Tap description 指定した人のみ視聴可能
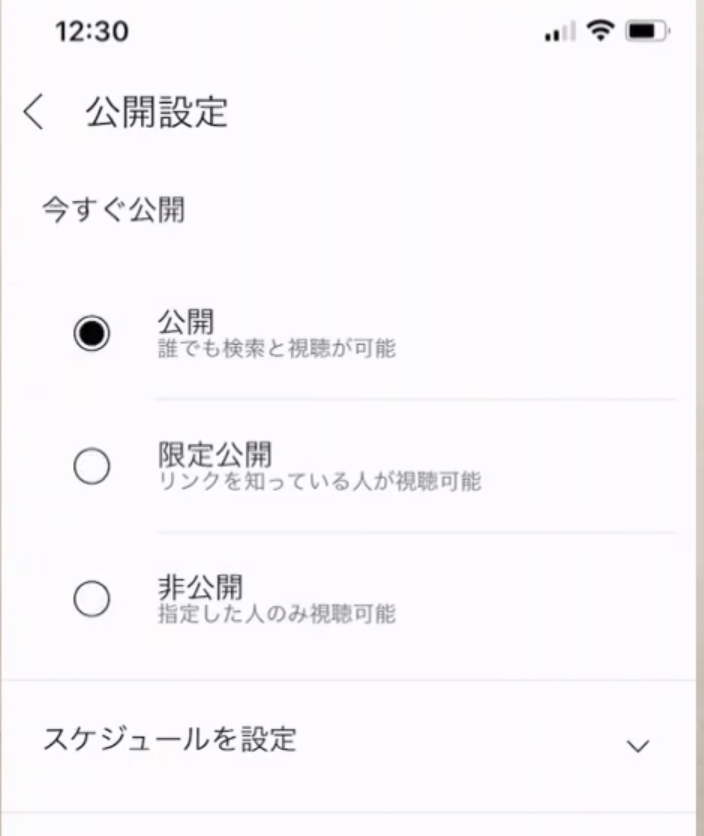Screen dimensions: 704x836 (277, 614)
